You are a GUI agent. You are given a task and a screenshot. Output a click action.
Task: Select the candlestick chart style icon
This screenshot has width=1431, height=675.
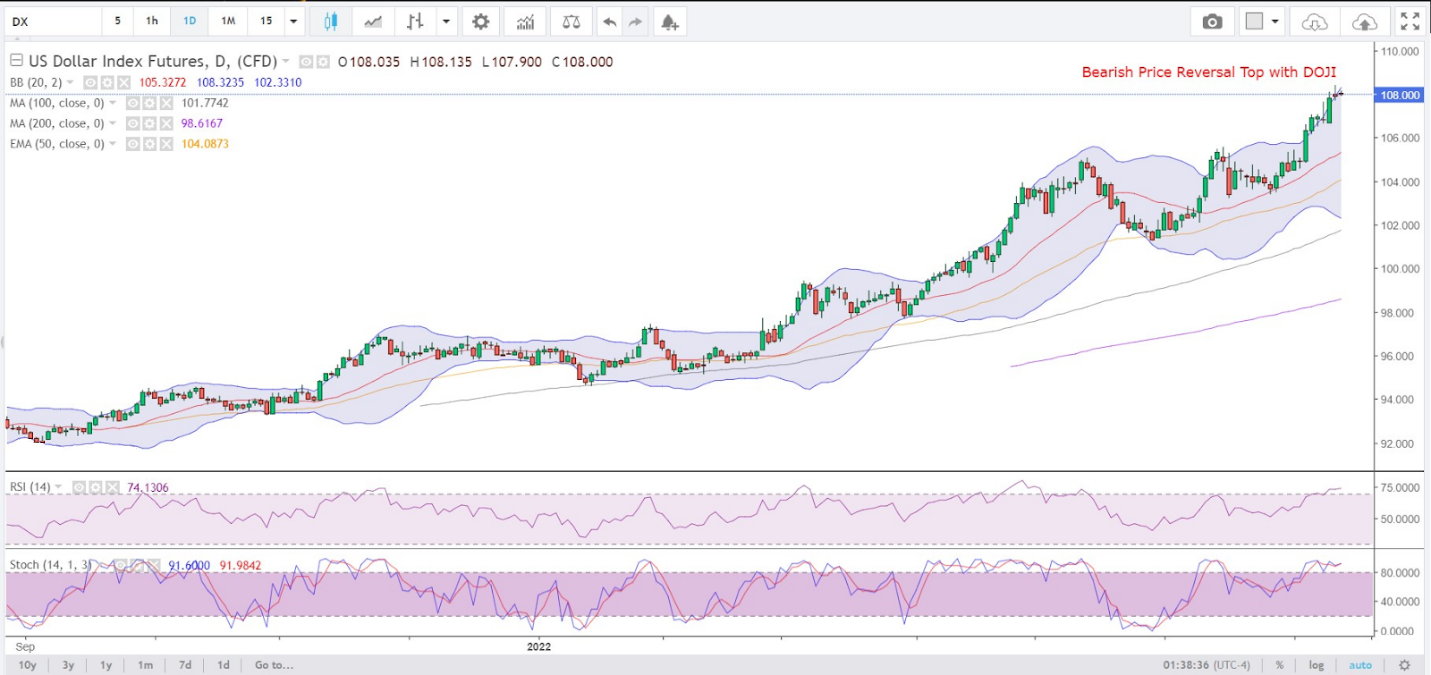331,21
